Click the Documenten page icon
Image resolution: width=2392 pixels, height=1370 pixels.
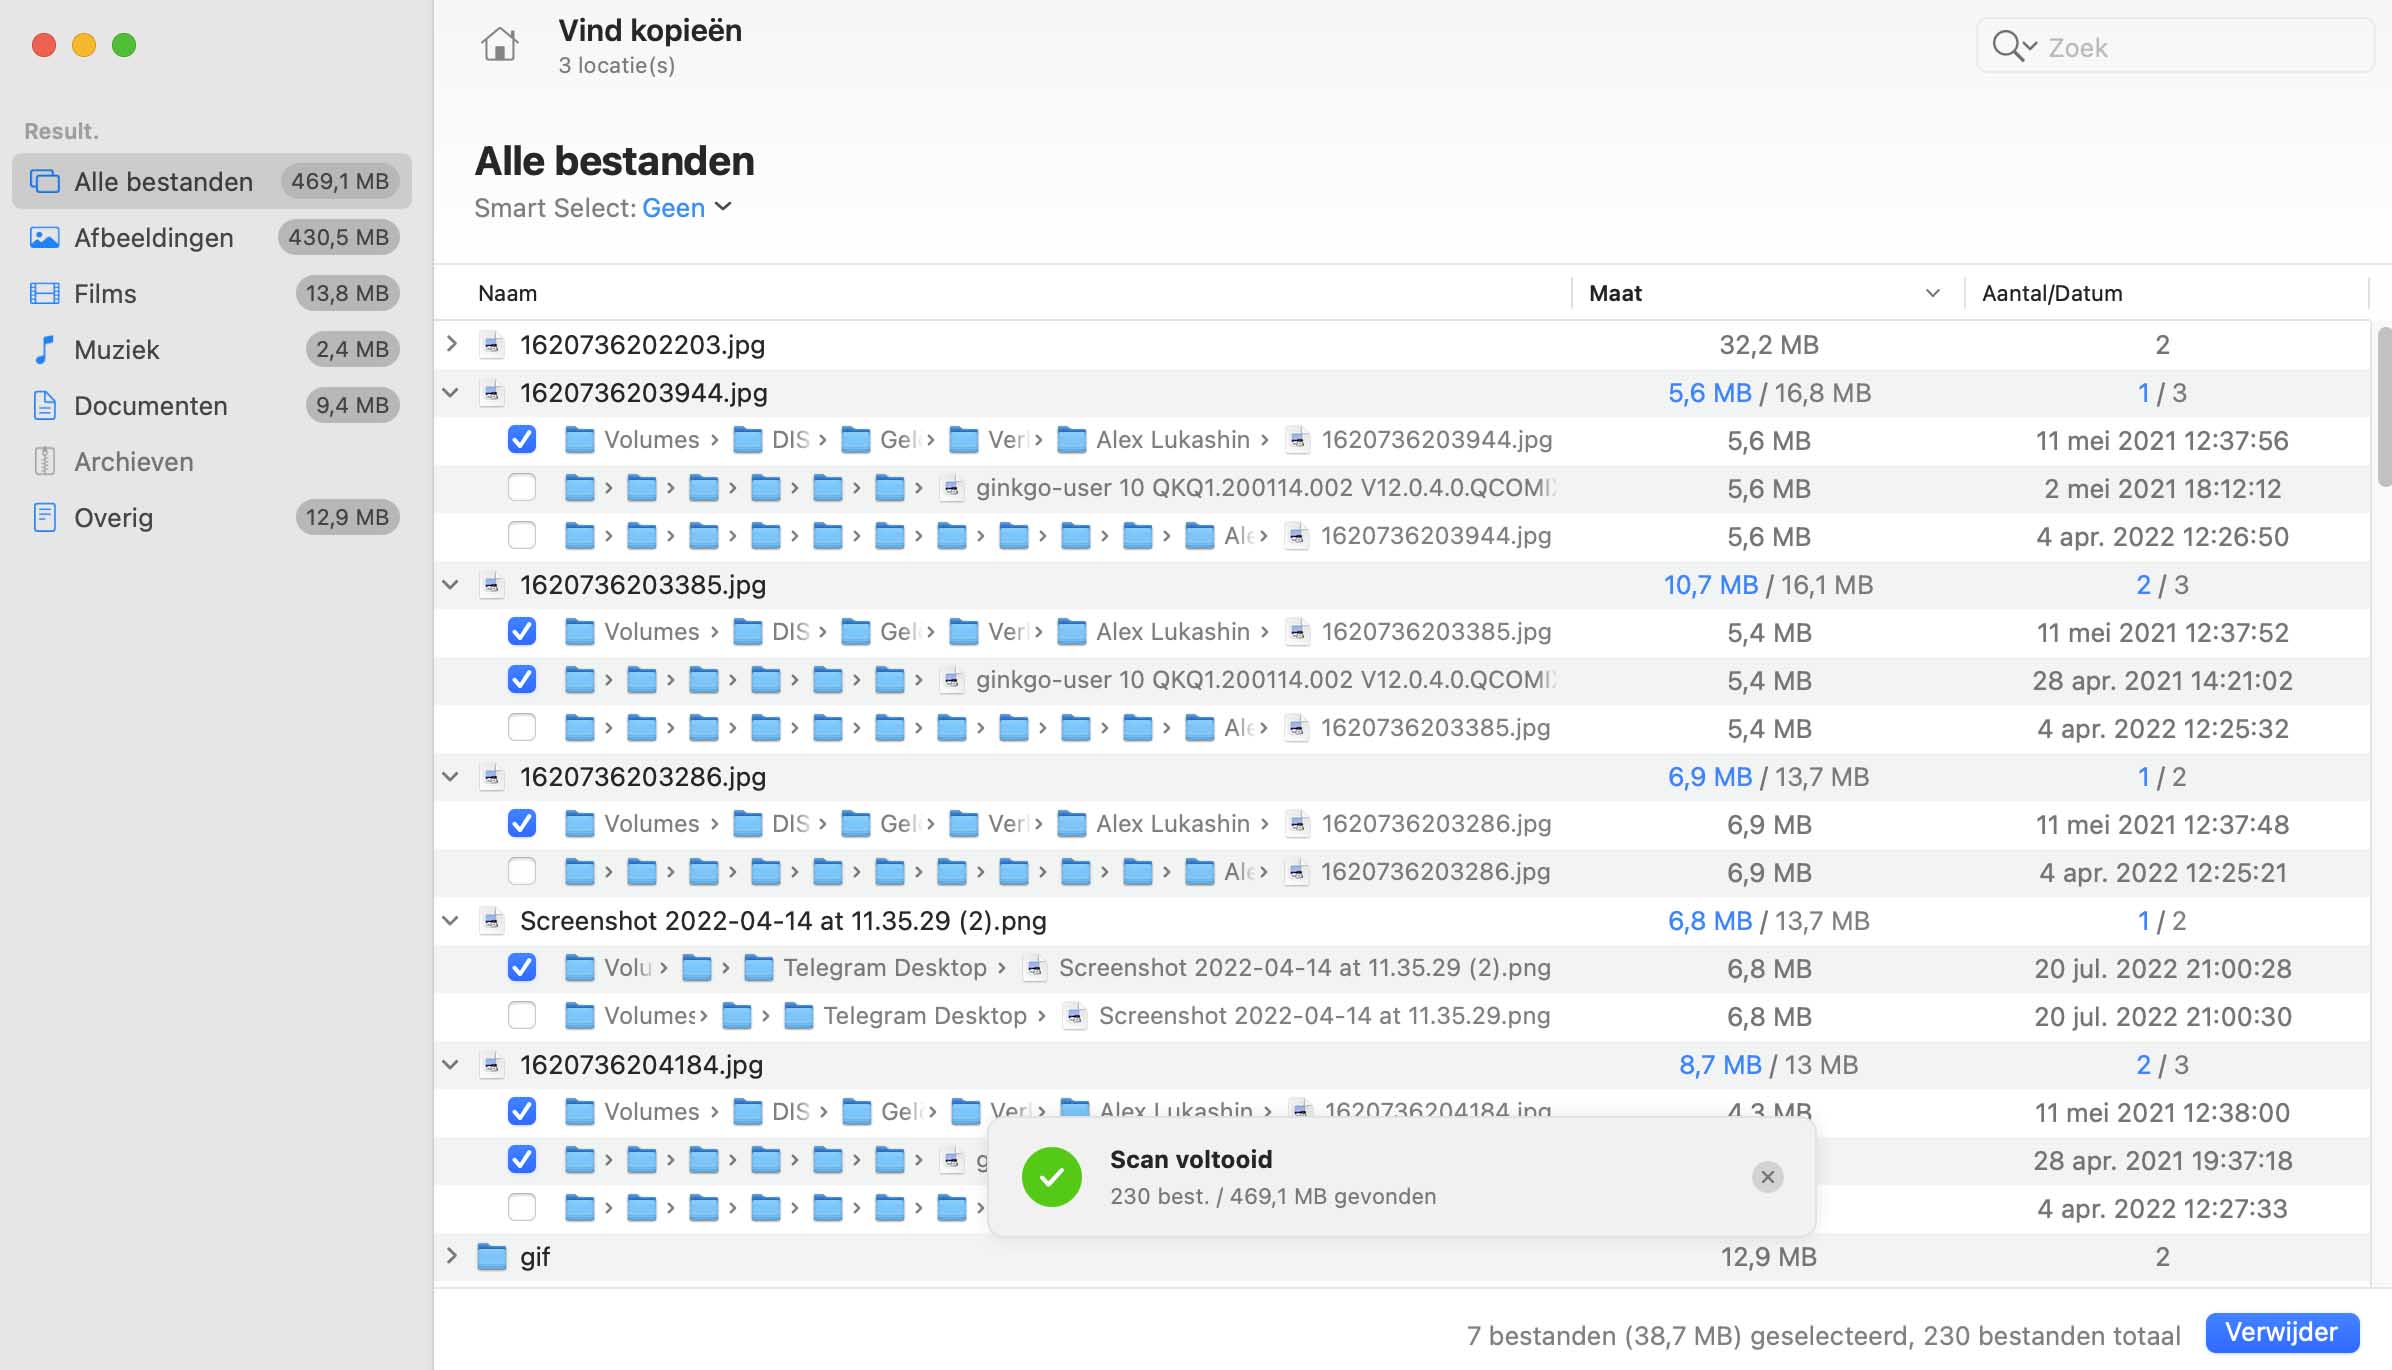(44, 405)
